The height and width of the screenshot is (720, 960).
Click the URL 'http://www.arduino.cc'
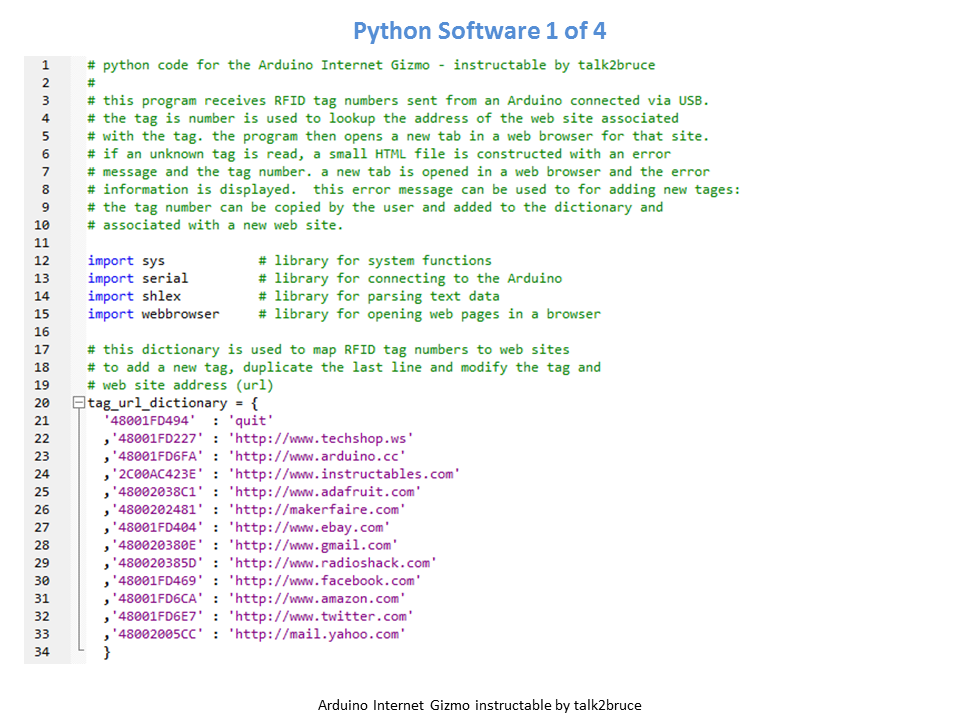pyautogui.click(x=317, y=456)
